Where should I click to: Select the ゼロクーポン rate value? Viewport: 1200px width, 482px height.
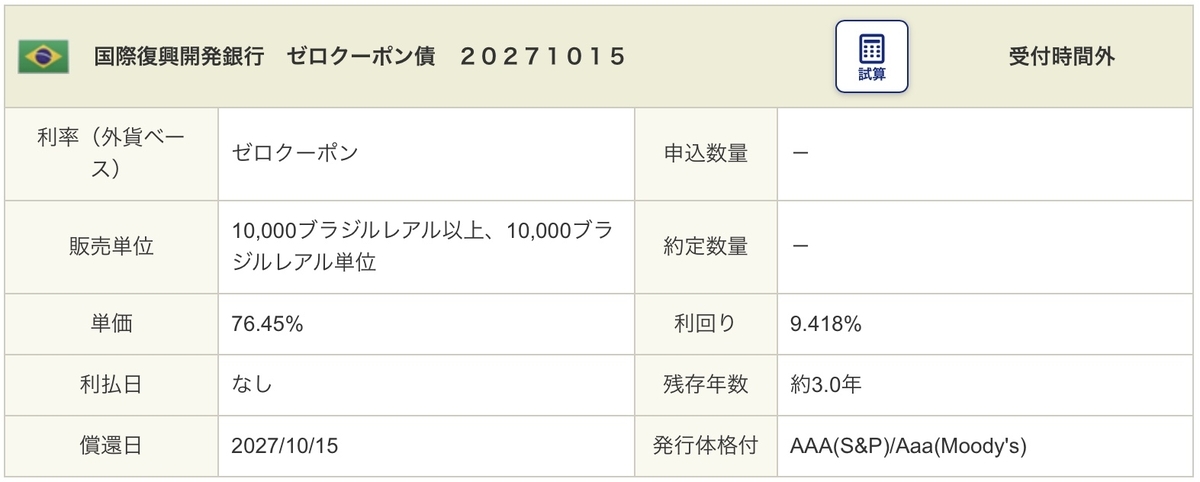(x=295, y=154)
